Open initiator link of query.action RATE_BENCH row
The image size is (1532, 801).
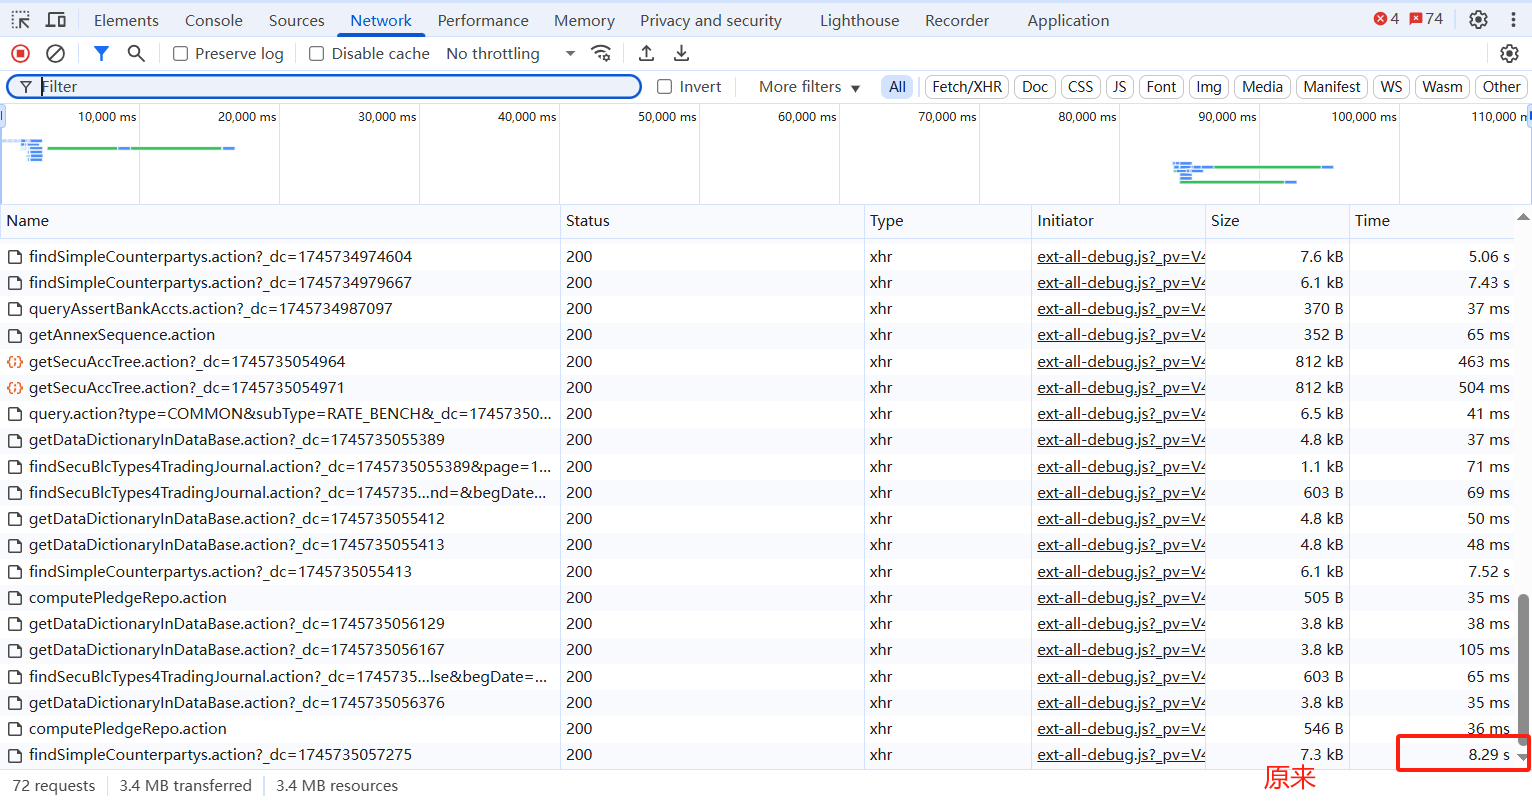[x=1121, y=414]
